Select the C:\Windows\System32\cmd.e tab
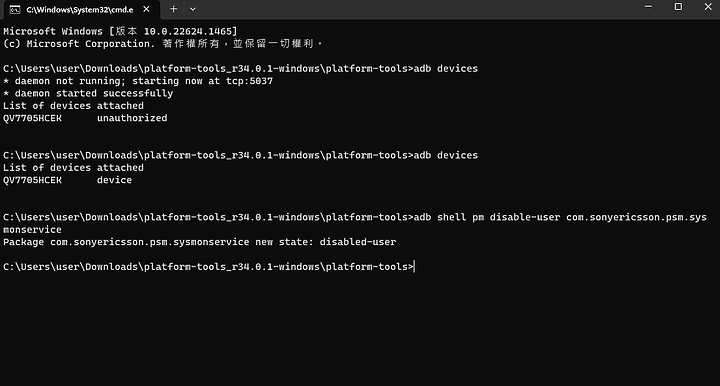This screenshot has height=386, width=720. [x=82, y=10]
